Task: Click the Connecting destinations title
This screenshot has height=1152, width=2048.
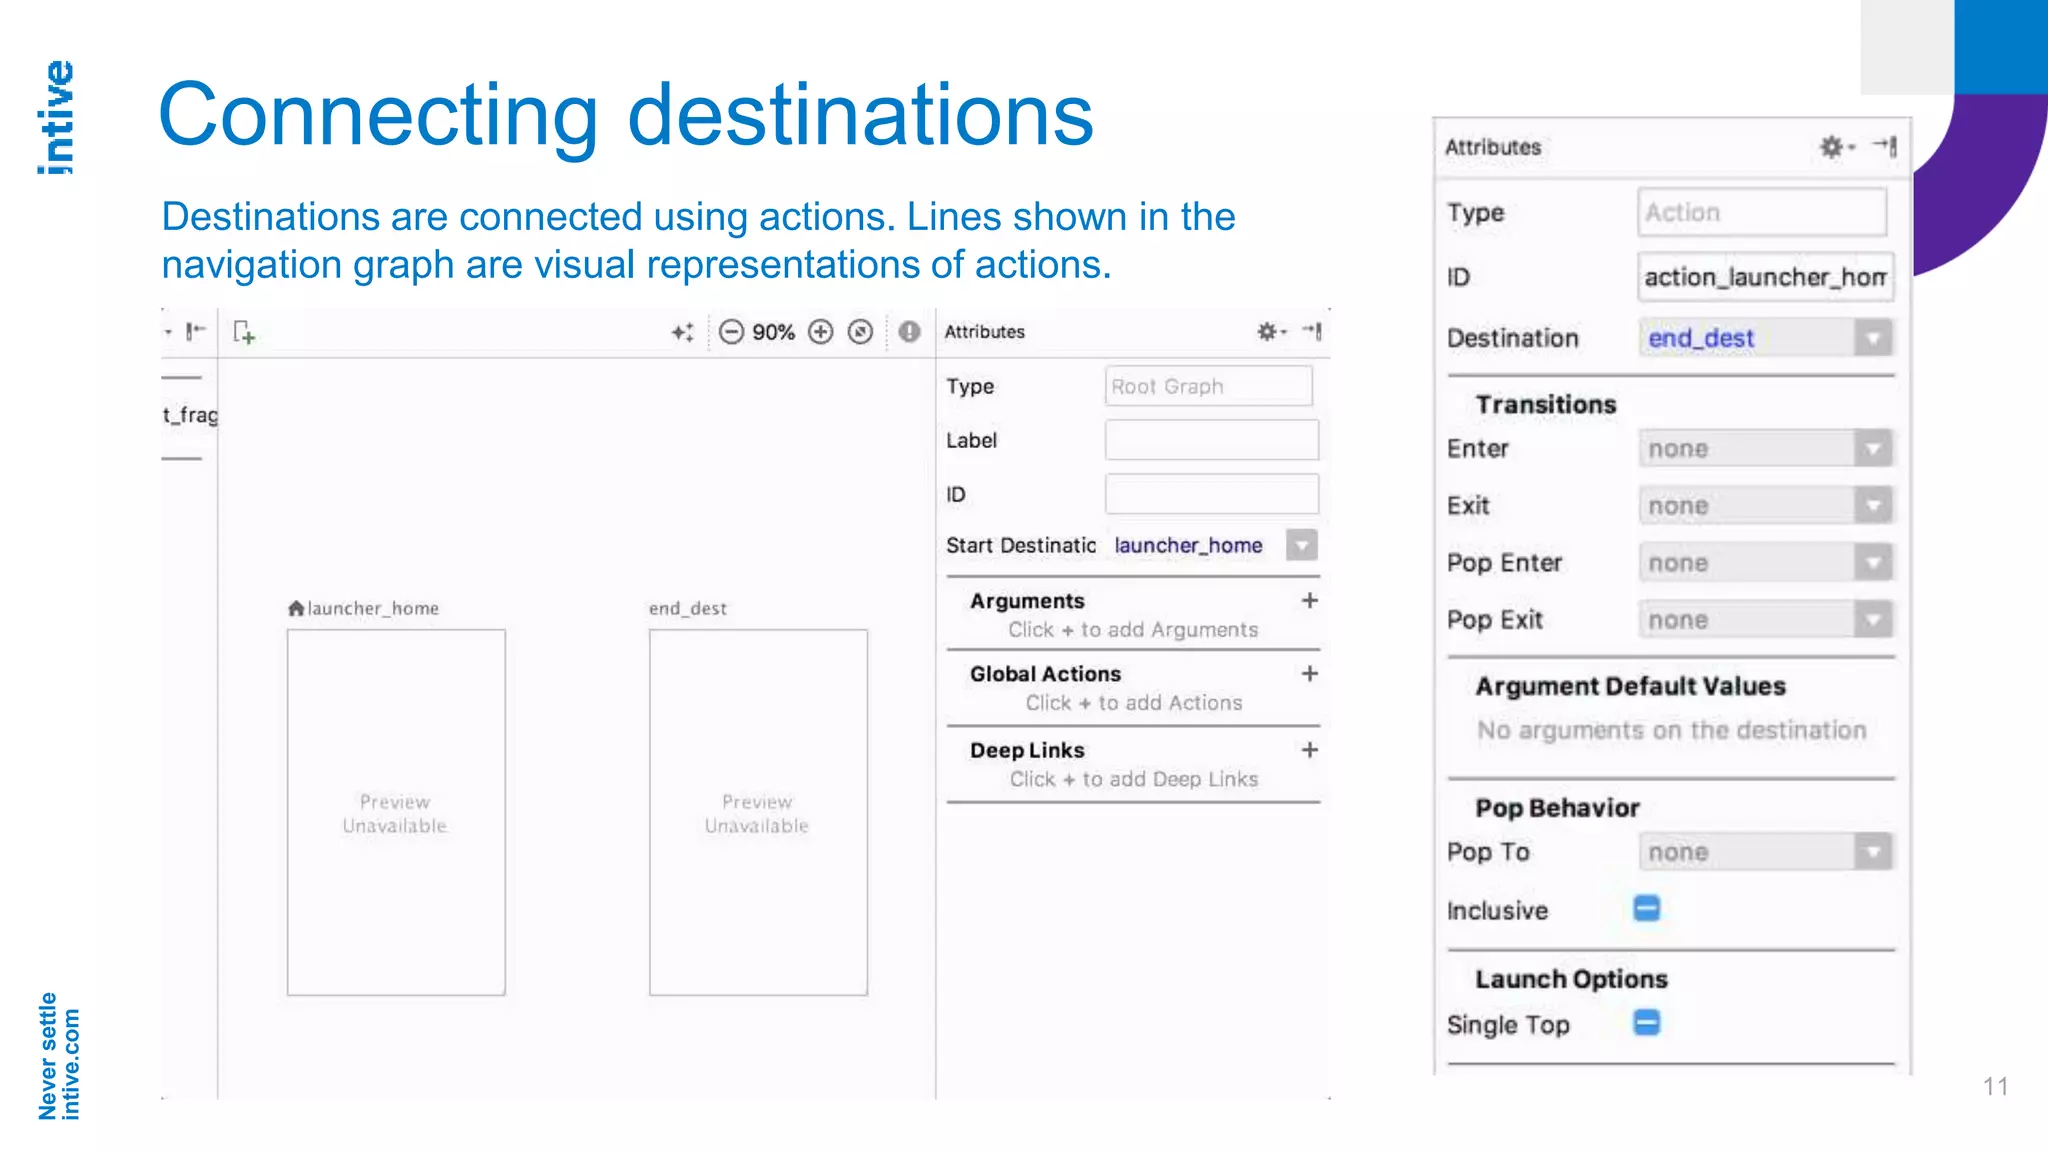Action: point(626,115)
